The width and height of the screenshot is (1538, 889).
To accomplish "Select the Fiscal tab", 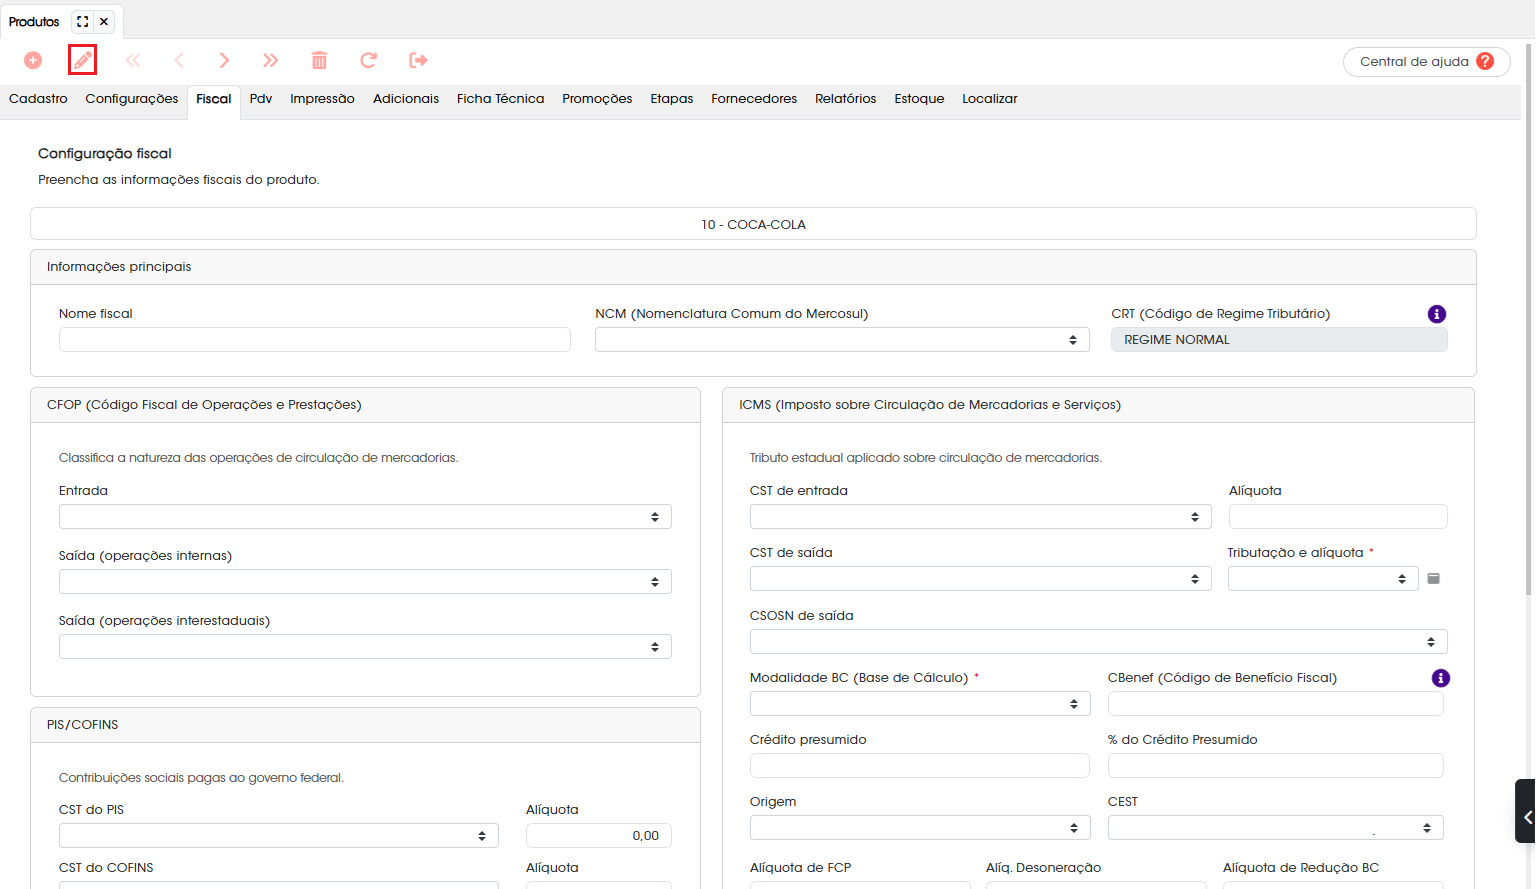I will tap(214, 100).
